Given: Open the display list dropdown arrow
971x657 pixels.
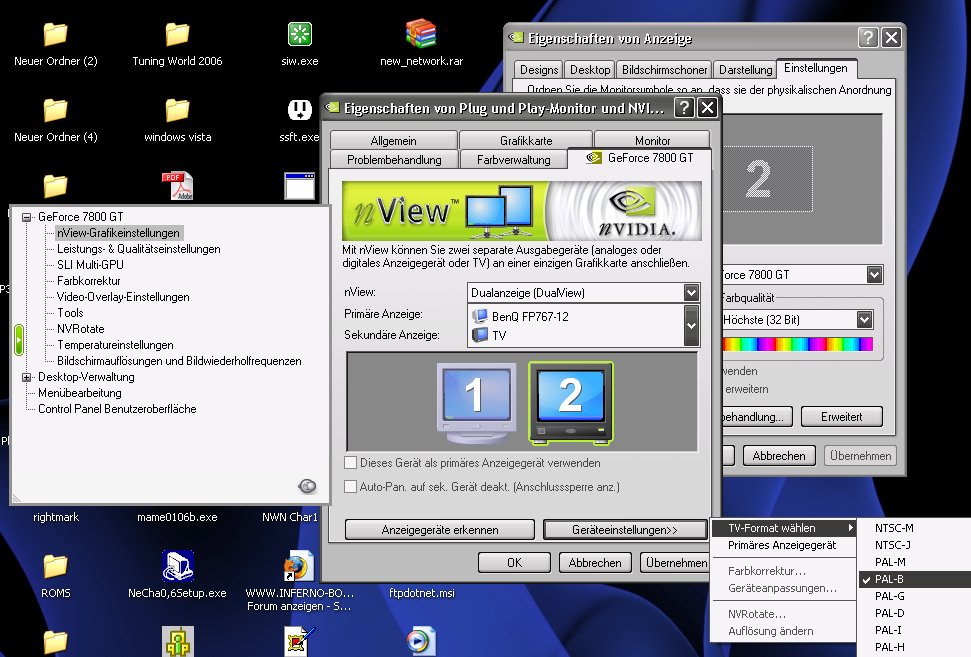Looking at the screenshot, I should click(692, 326).
